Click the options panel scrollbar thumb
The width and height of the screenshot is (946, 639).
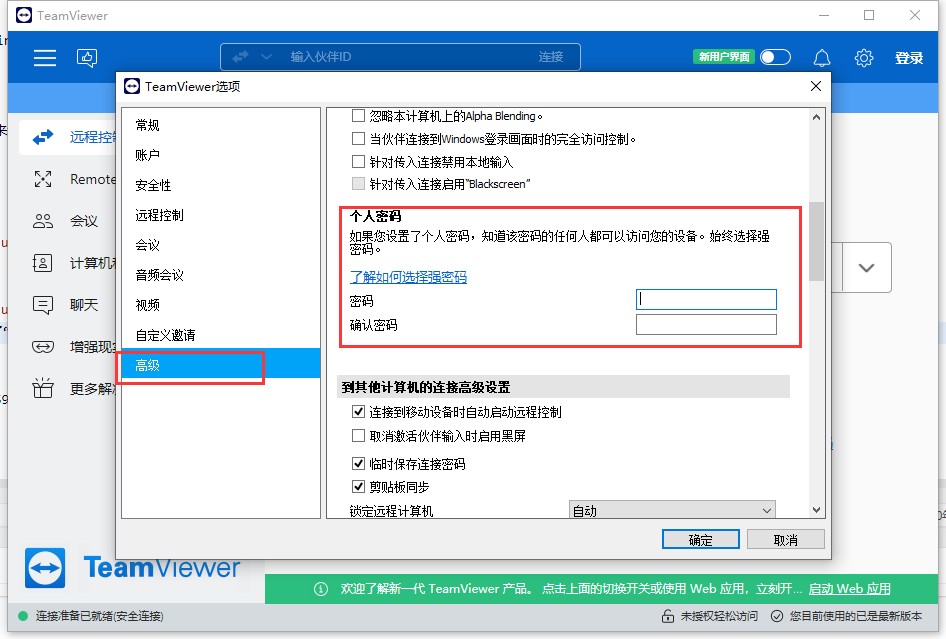coord(816,241)
